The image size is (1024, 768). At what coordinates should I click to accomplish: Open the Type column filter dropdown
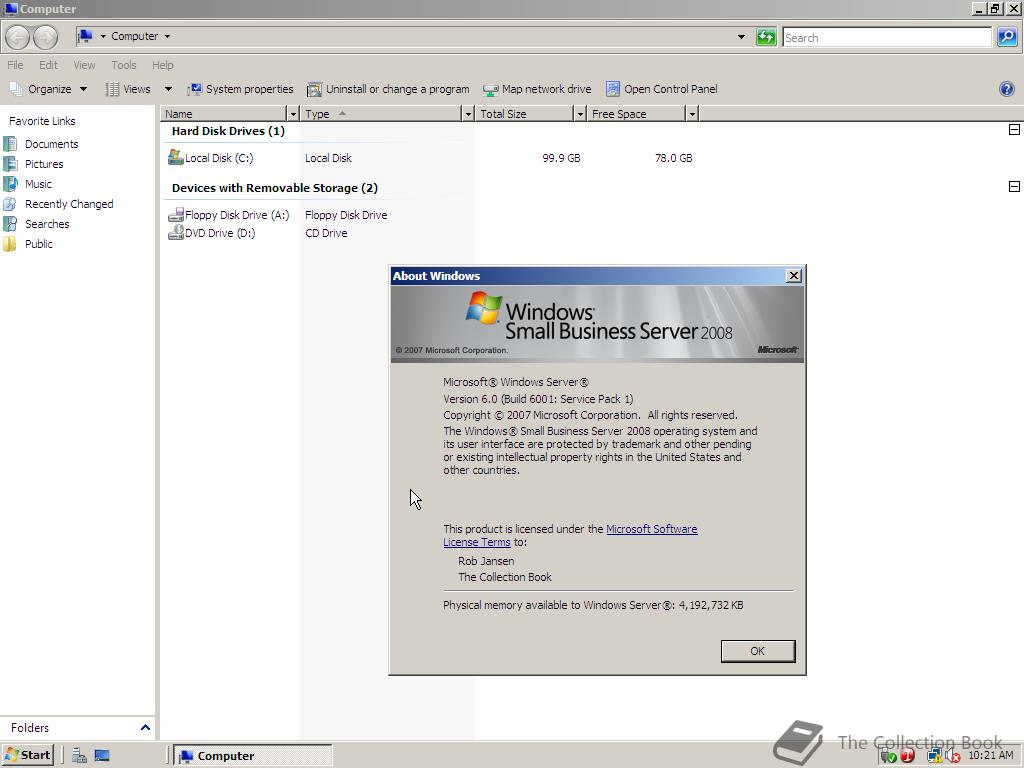(468, 114)
